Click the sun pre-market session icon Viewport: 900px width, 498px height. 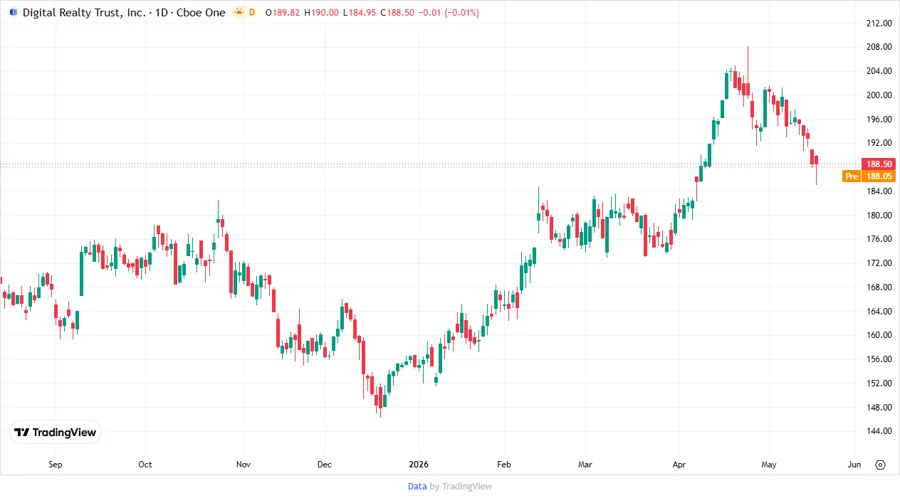pyautogui.click(x=239, y=12)
